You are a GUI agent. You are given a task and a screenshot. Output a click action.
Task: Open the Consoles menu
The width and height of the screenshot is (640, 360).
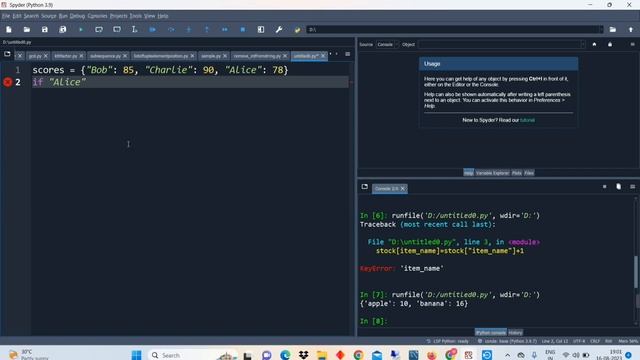(97, 16)
